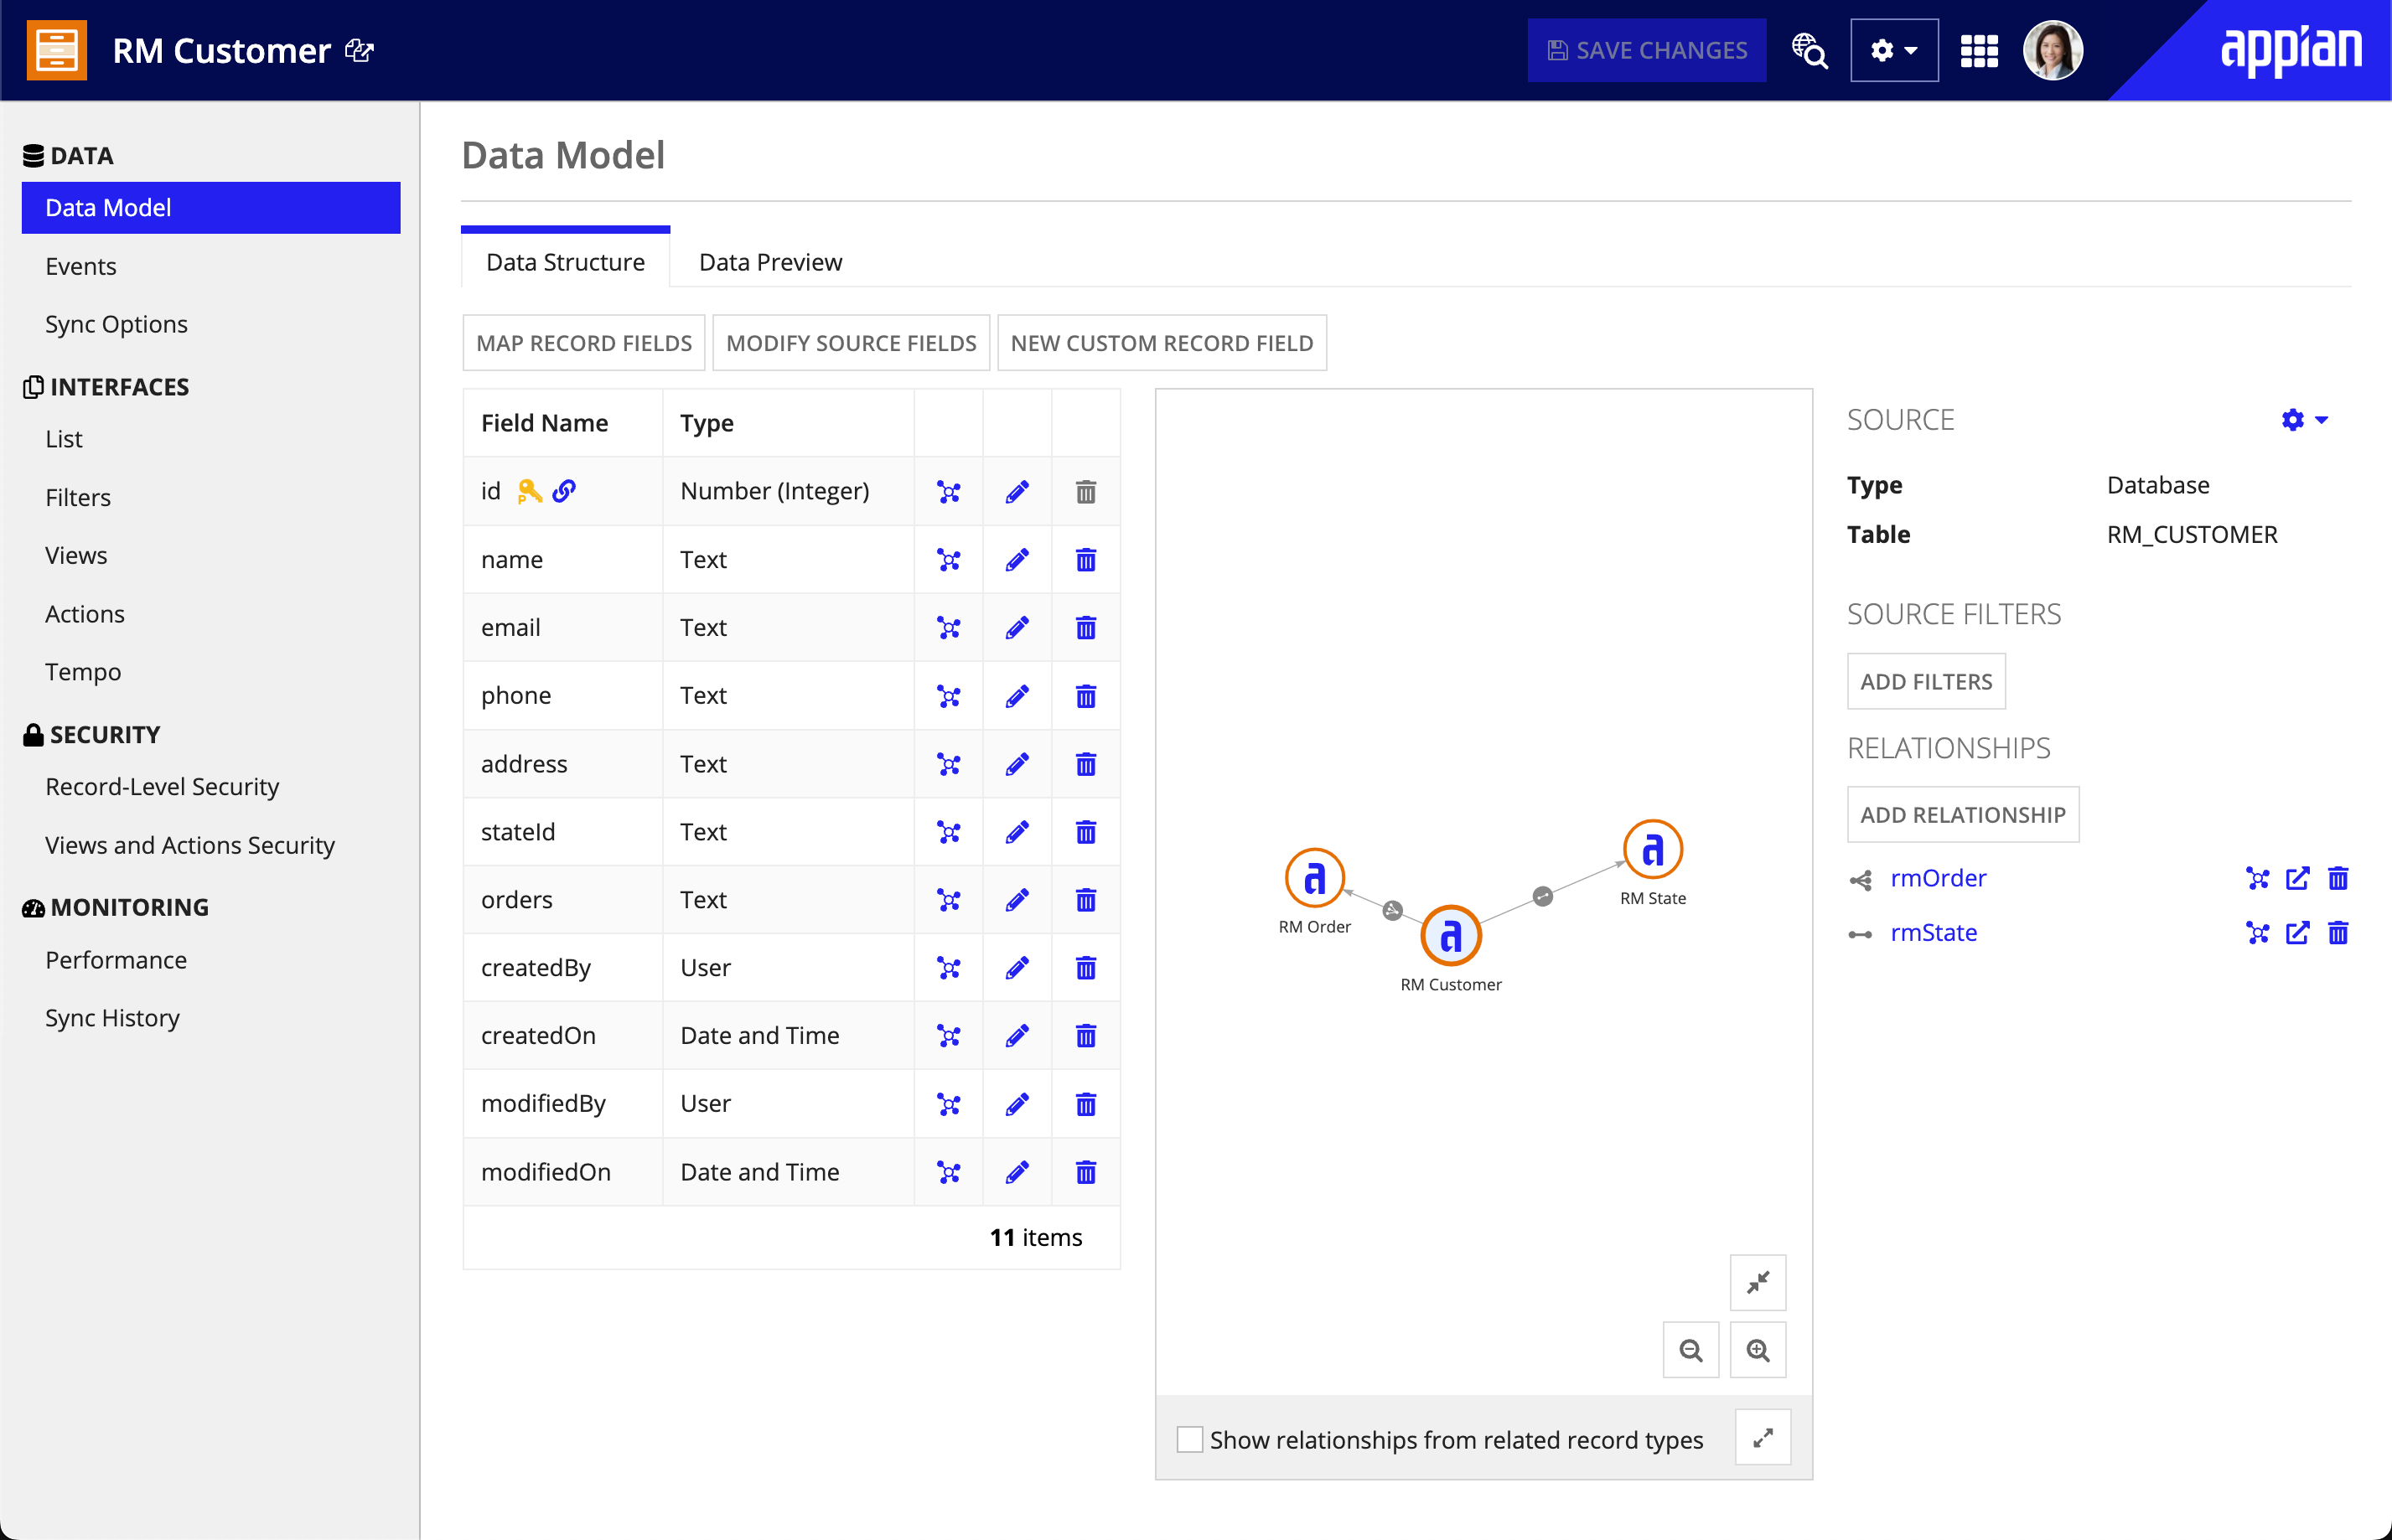Edit the email field with pencil icon

(1017, 628)
